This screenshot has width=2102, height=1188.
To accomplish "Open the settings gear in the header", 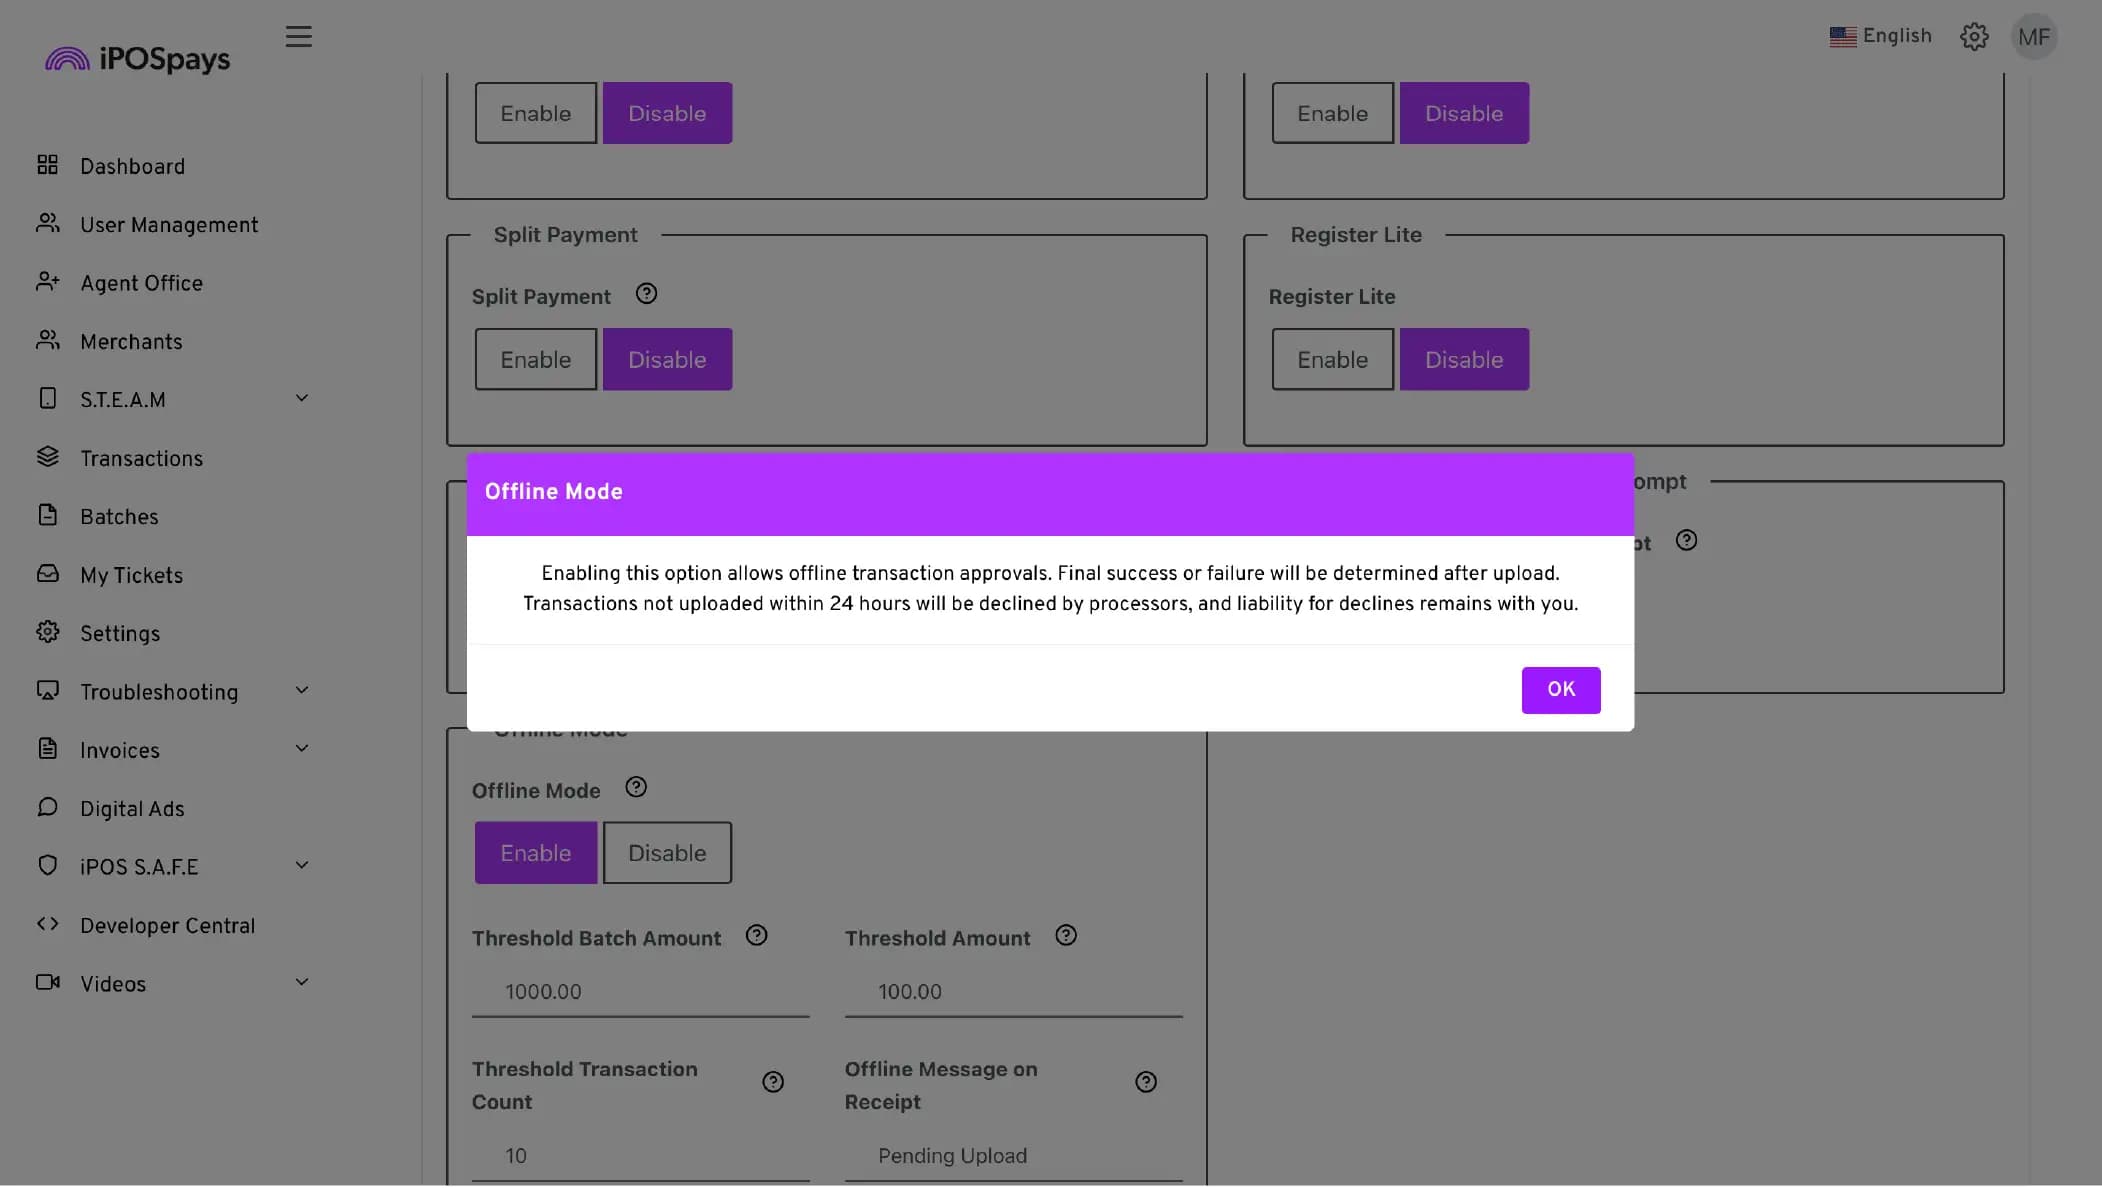I will (1973, 37).
